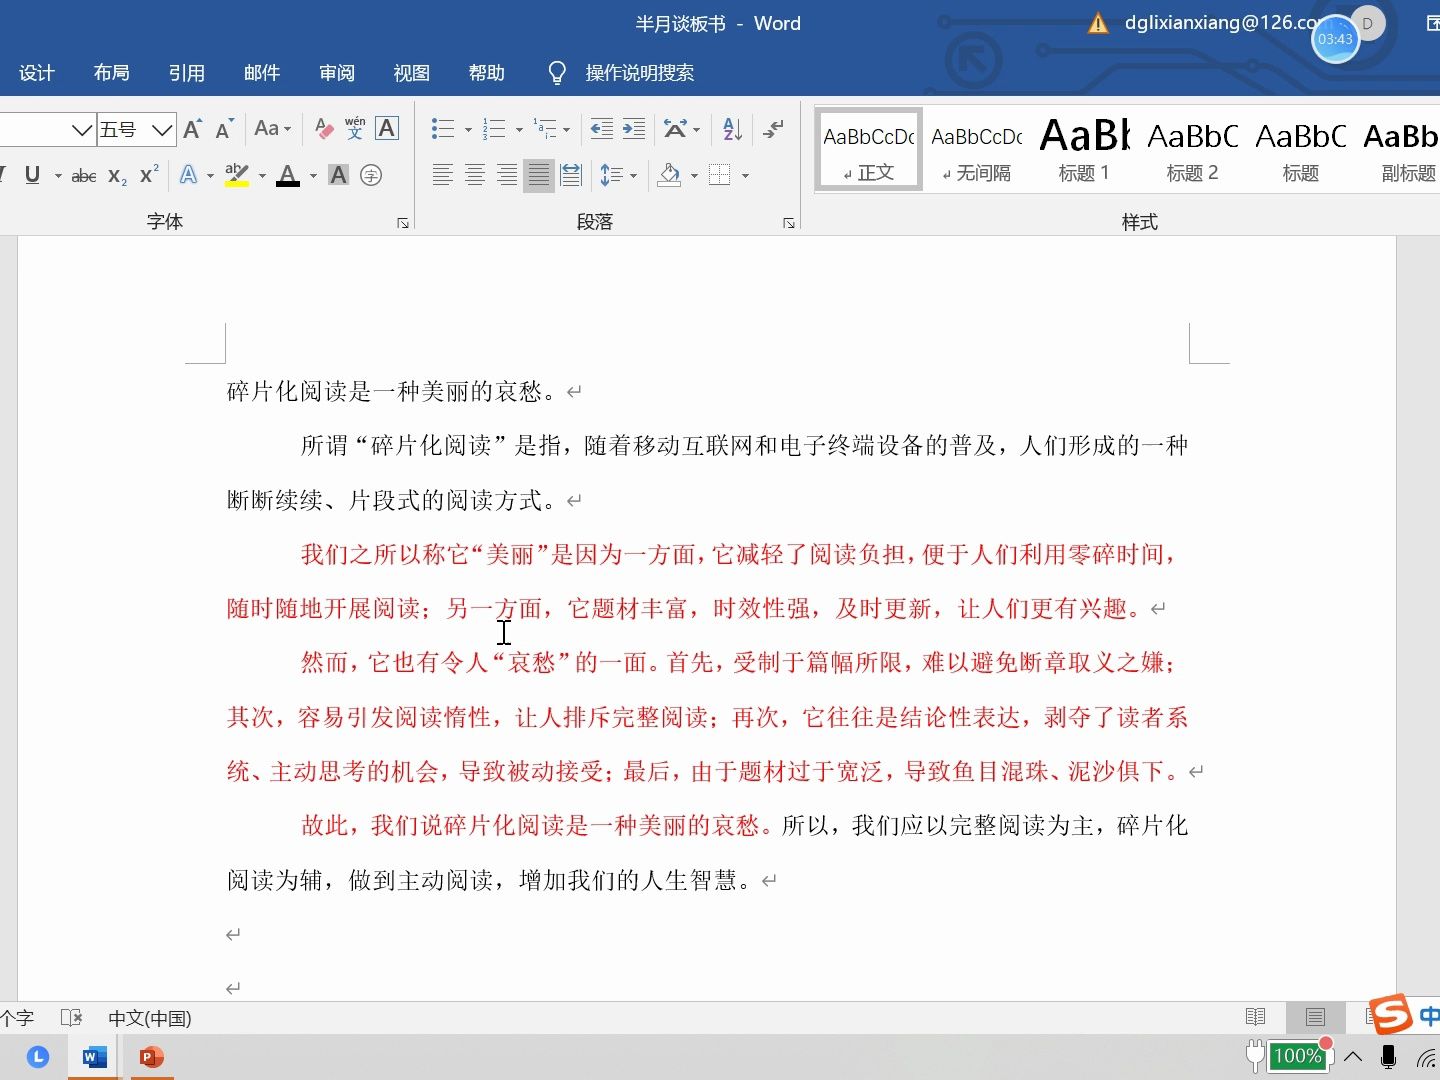Toggle underline formatting
Viewport: 1440px width, 1080px height.
[x=32, y=175]
